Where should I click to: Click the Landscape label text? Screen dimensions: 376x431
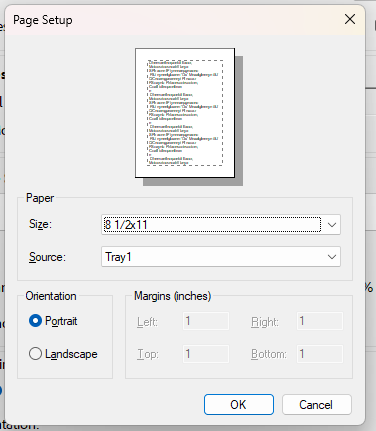pos(71,354)
